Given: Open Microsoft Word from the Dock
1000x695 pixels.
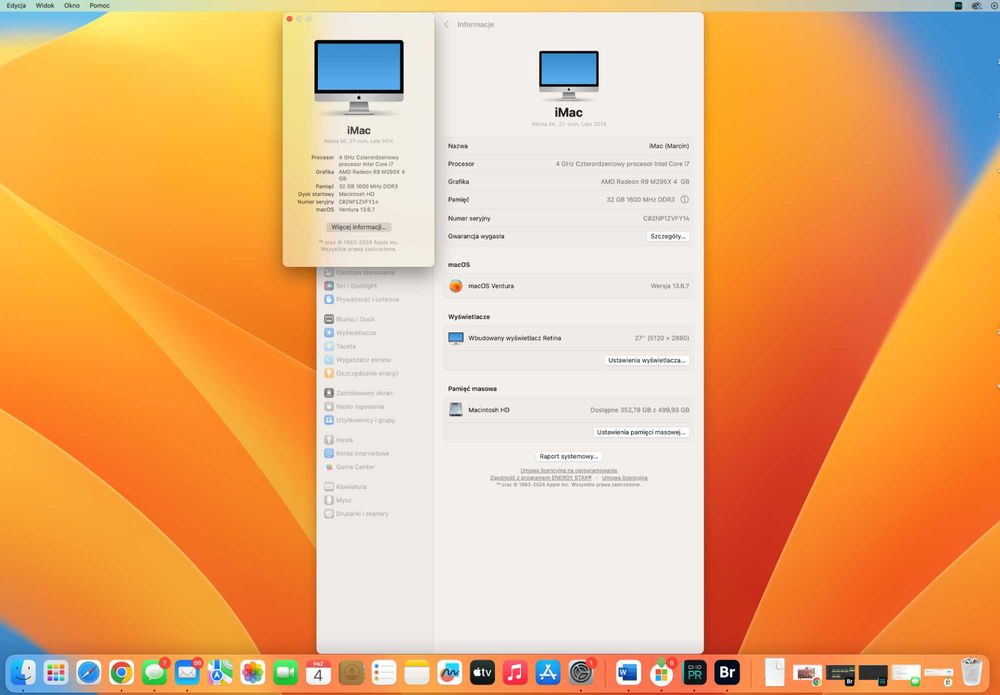Looking at the screenshot, I should [627, 673].
